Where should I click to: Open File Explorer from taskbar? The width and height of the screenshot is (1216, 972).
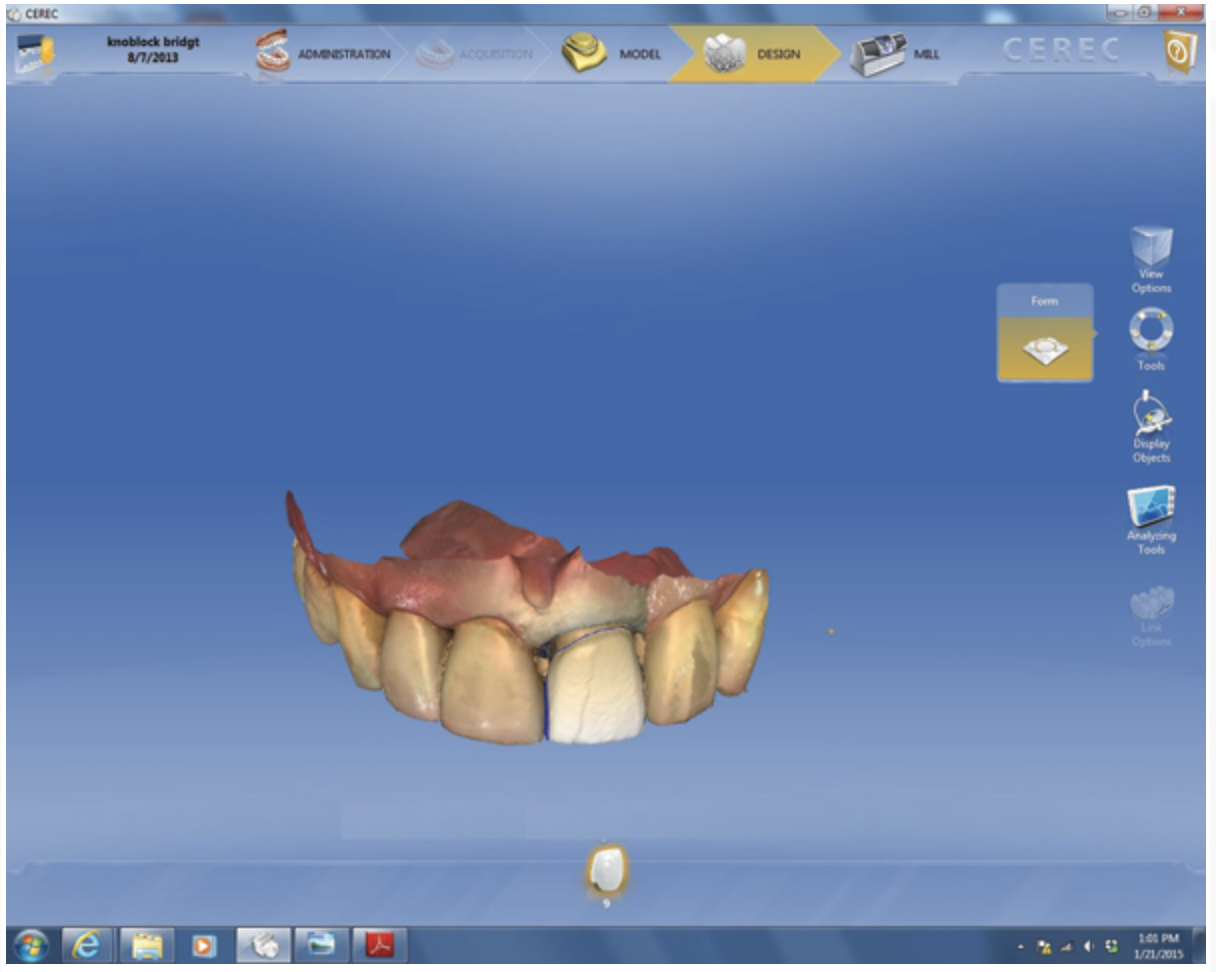tap(147, 945)
